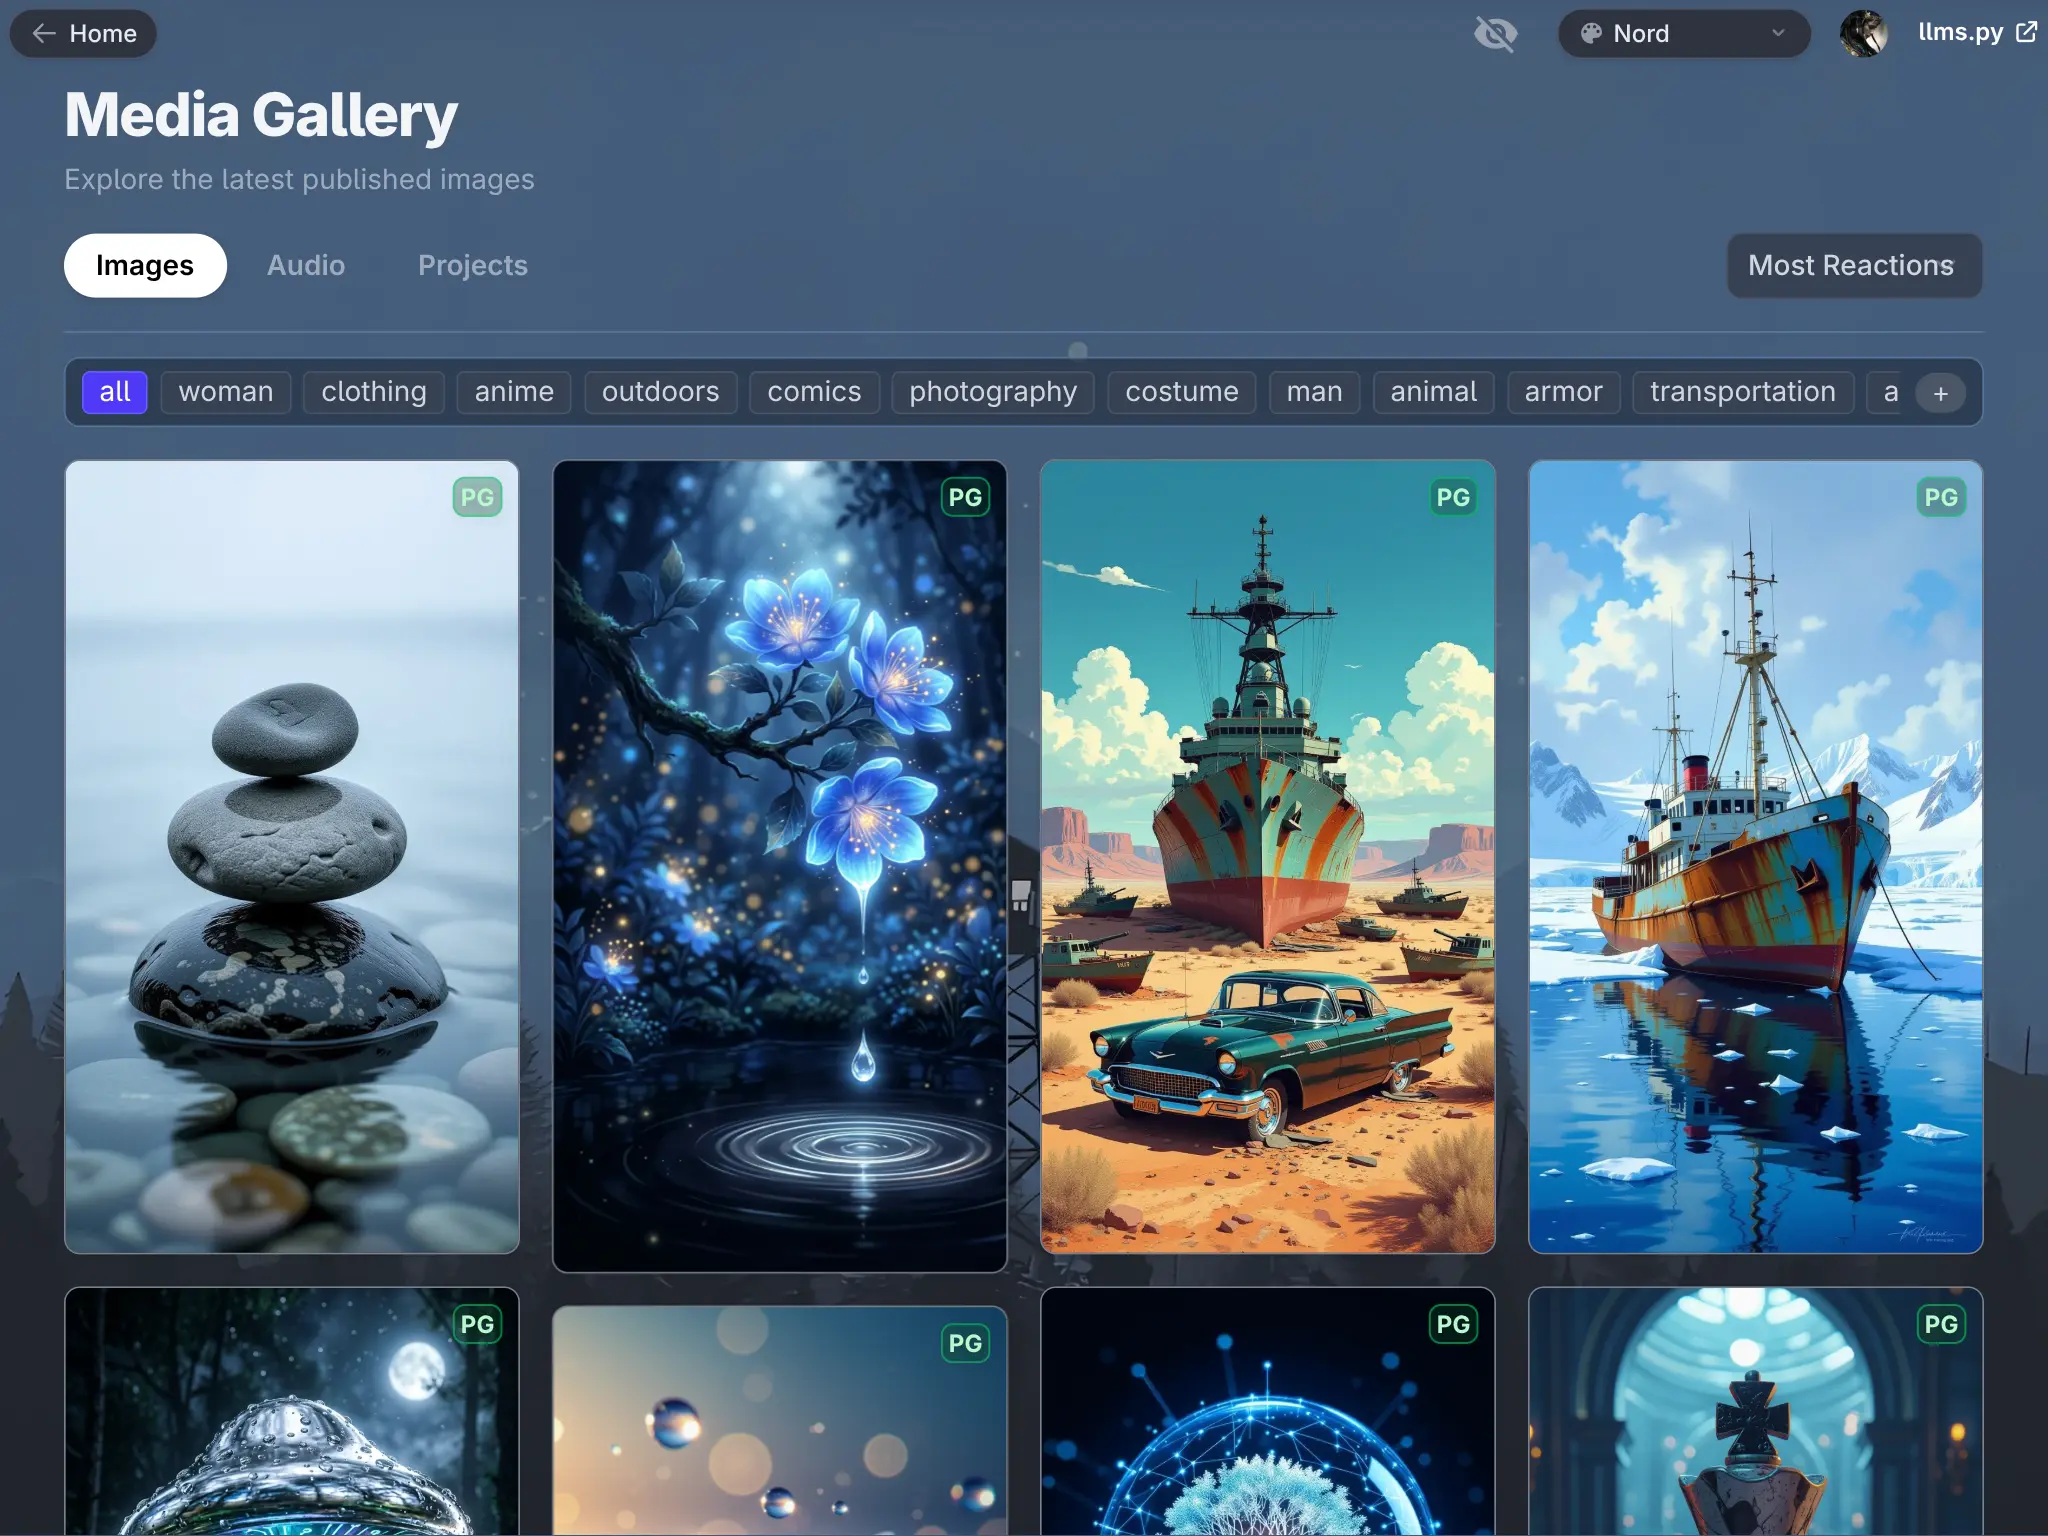The image size is (2048, 1536).
Task: Click PG badge on blue flowers image
Action: click(966, 497)
